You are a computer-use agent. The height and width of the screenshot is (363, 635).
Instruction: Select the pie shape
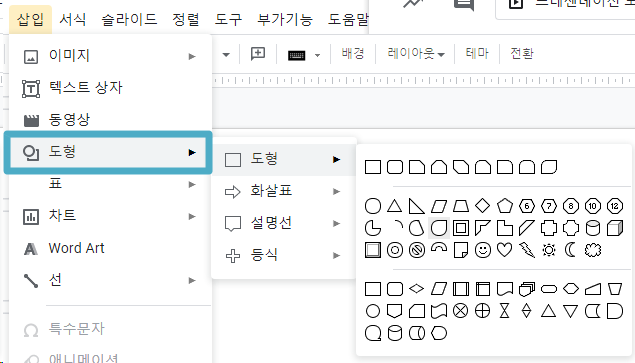[x=373, y=228]
